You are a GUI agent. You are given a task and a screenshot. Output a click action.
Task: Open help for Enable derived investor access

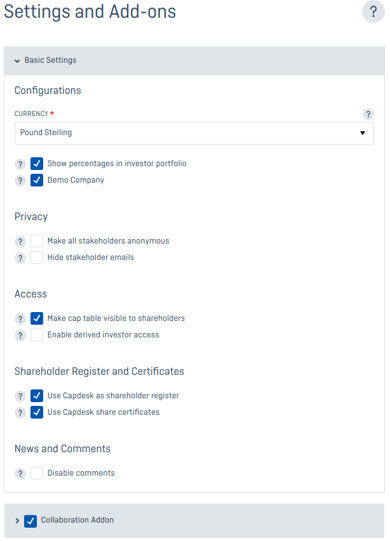20,335
